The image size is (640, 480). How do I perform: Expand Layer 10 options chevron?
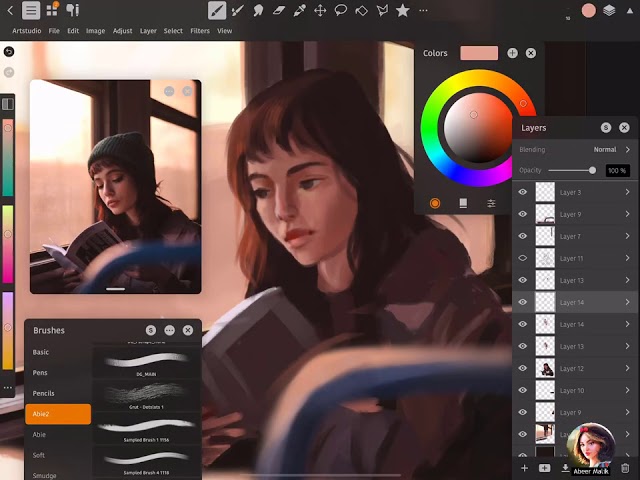point(627,390)
